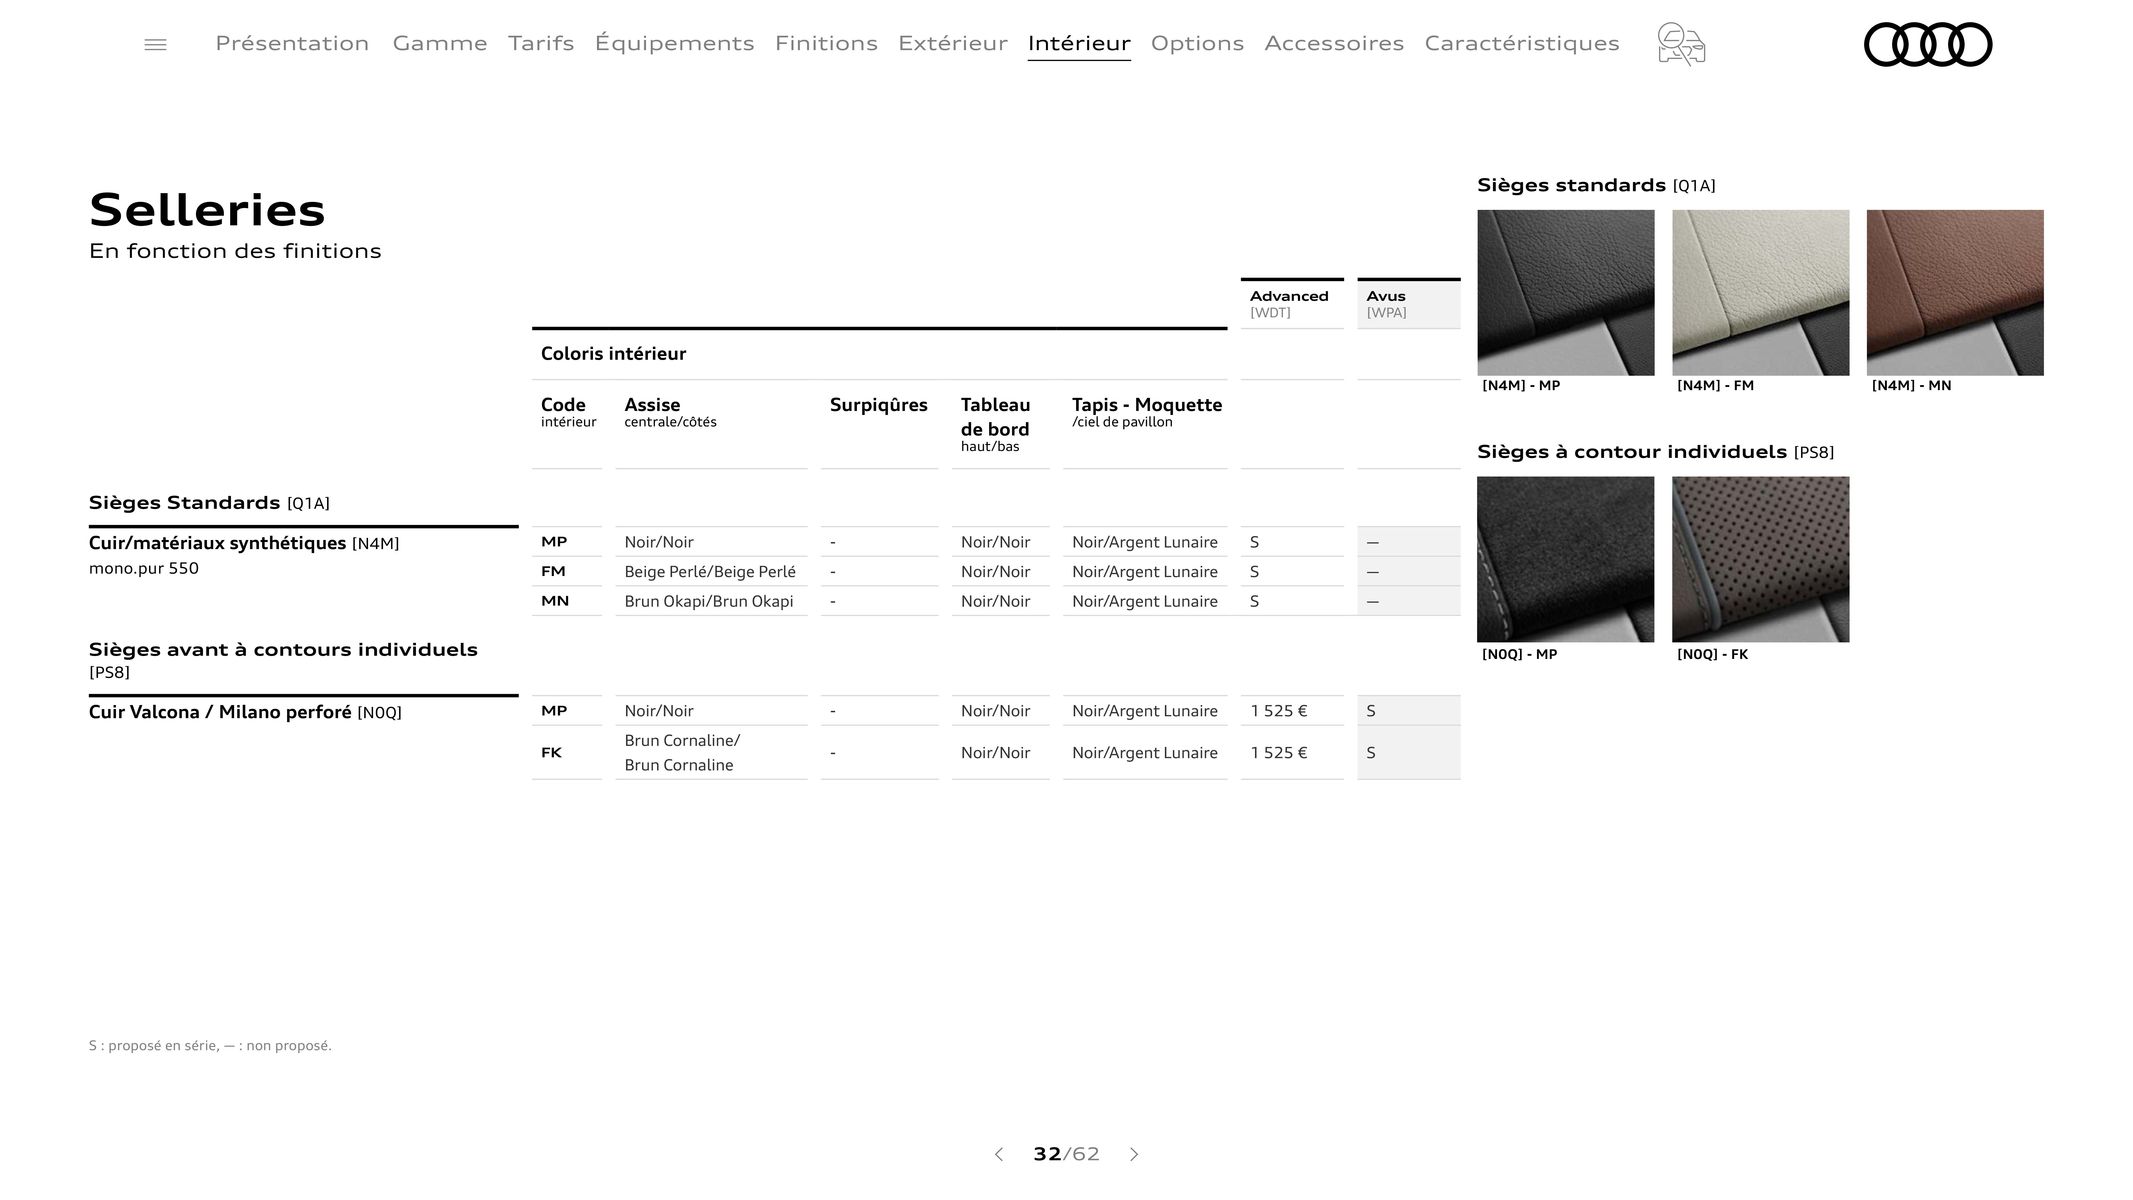This screenshot has height=1200, width=2133.
Task: Click the Beige Perlé/Beige Perlé cell
Action: click(710, 572)
